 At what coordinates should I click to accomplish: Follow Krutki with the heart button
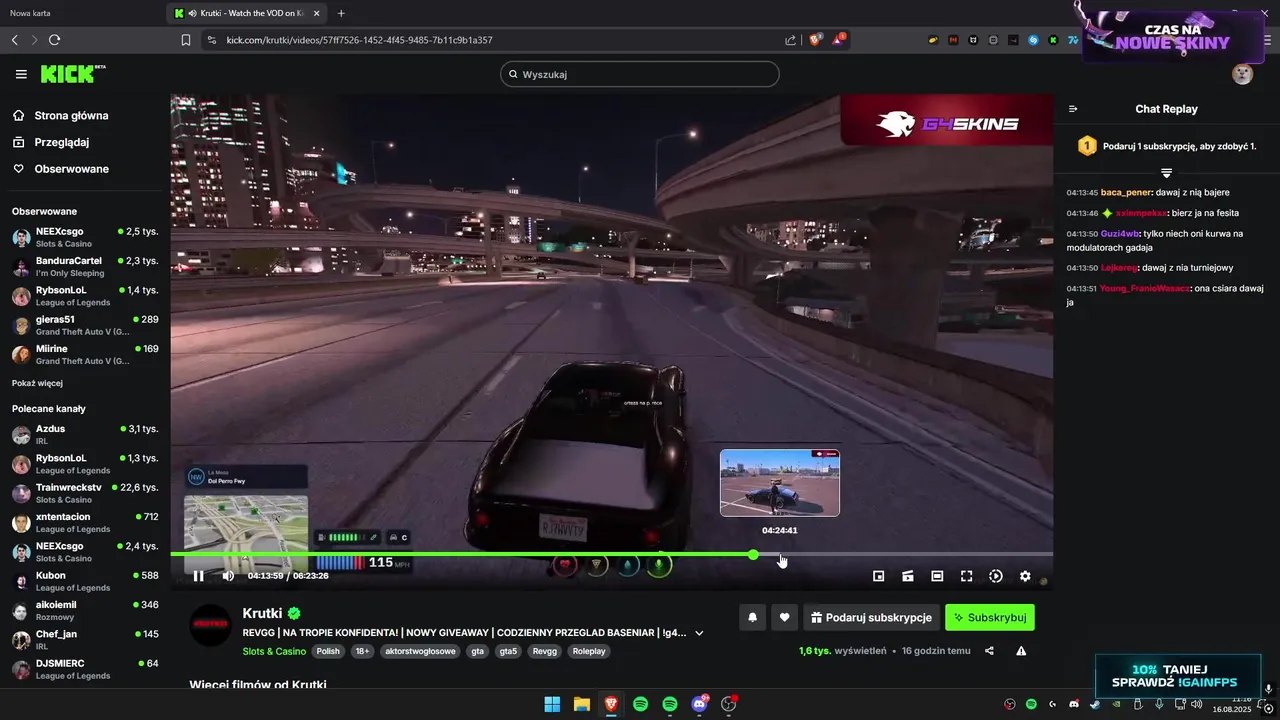[784, 618]
